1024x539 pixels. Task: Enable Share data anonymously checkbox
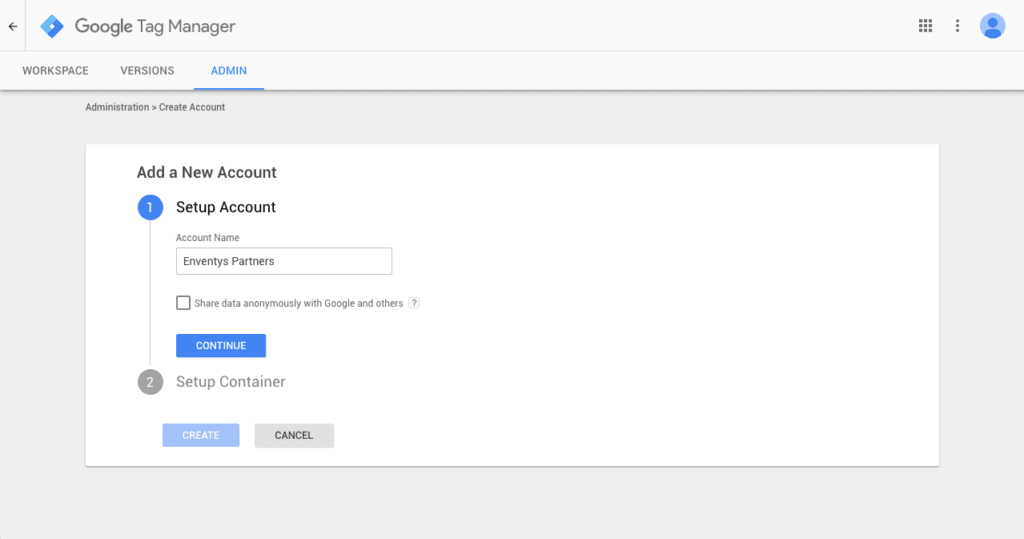(183, 303)
